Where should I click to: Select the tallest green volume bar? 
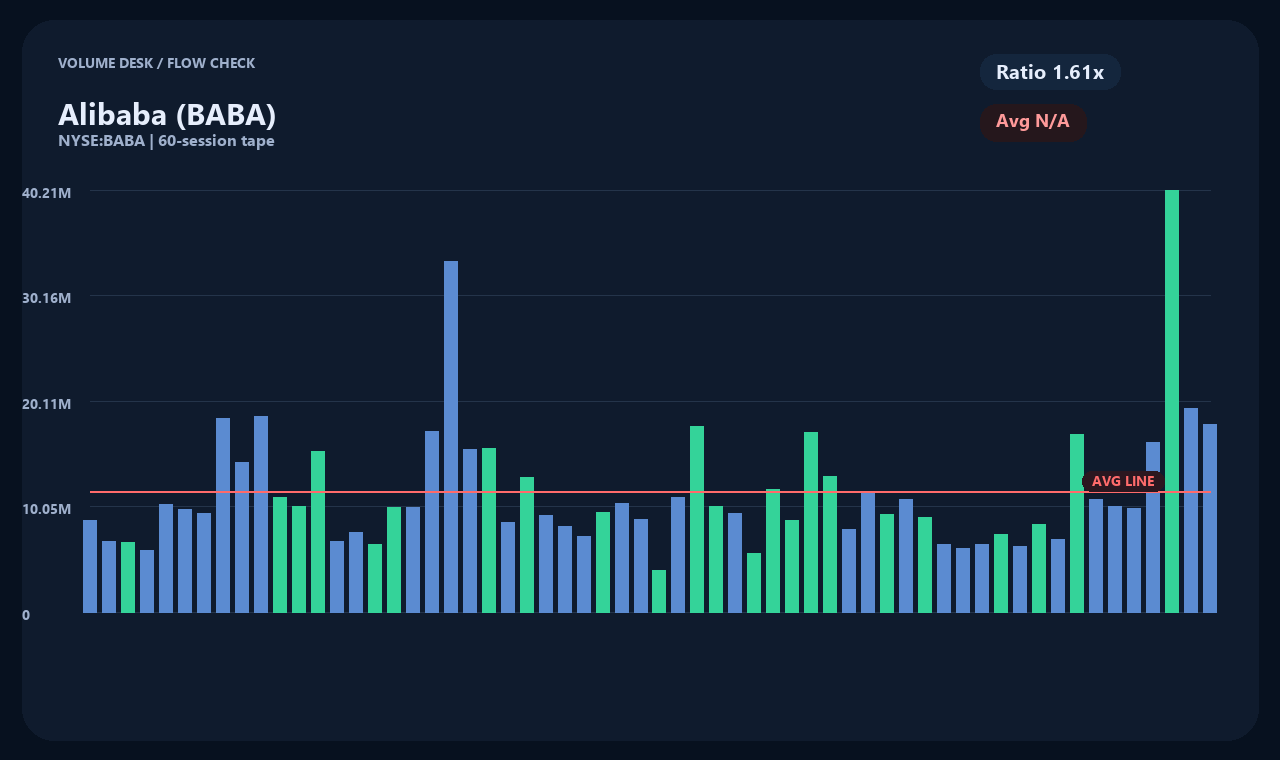point(1172,401)
